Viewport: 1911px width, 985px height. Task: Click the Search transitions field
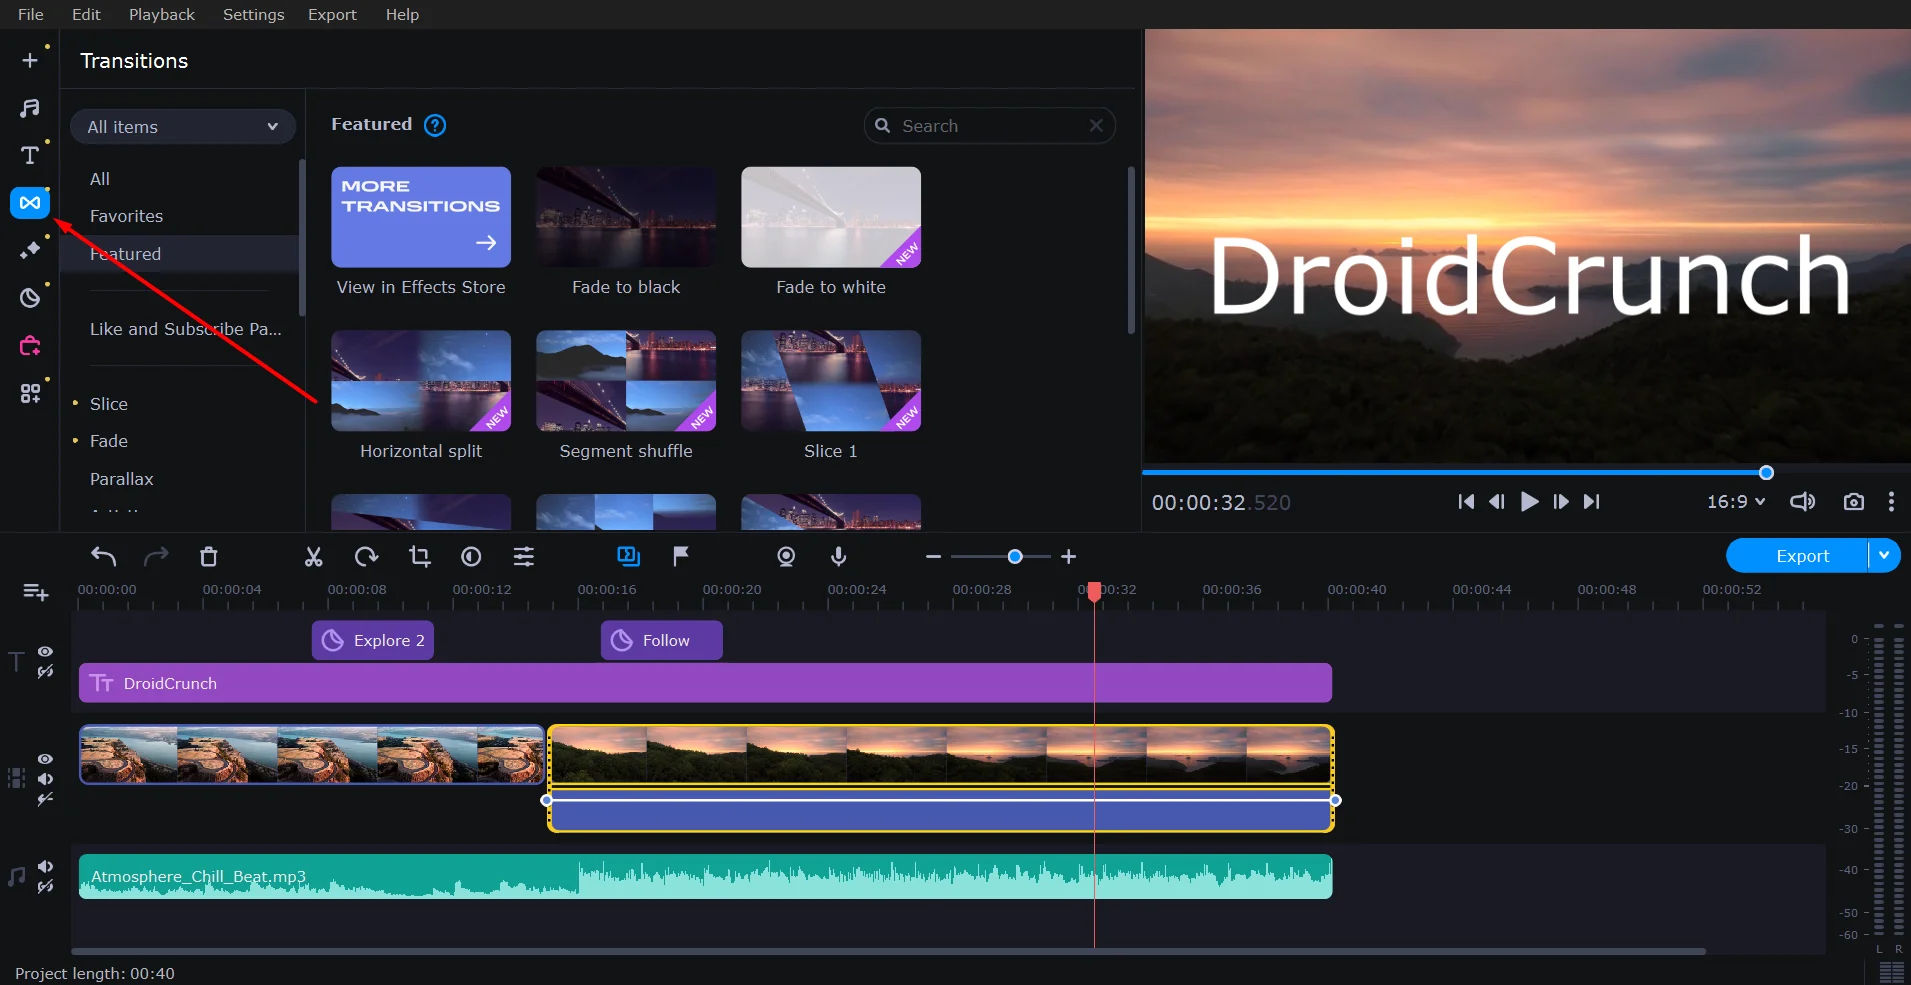[990, 125]
